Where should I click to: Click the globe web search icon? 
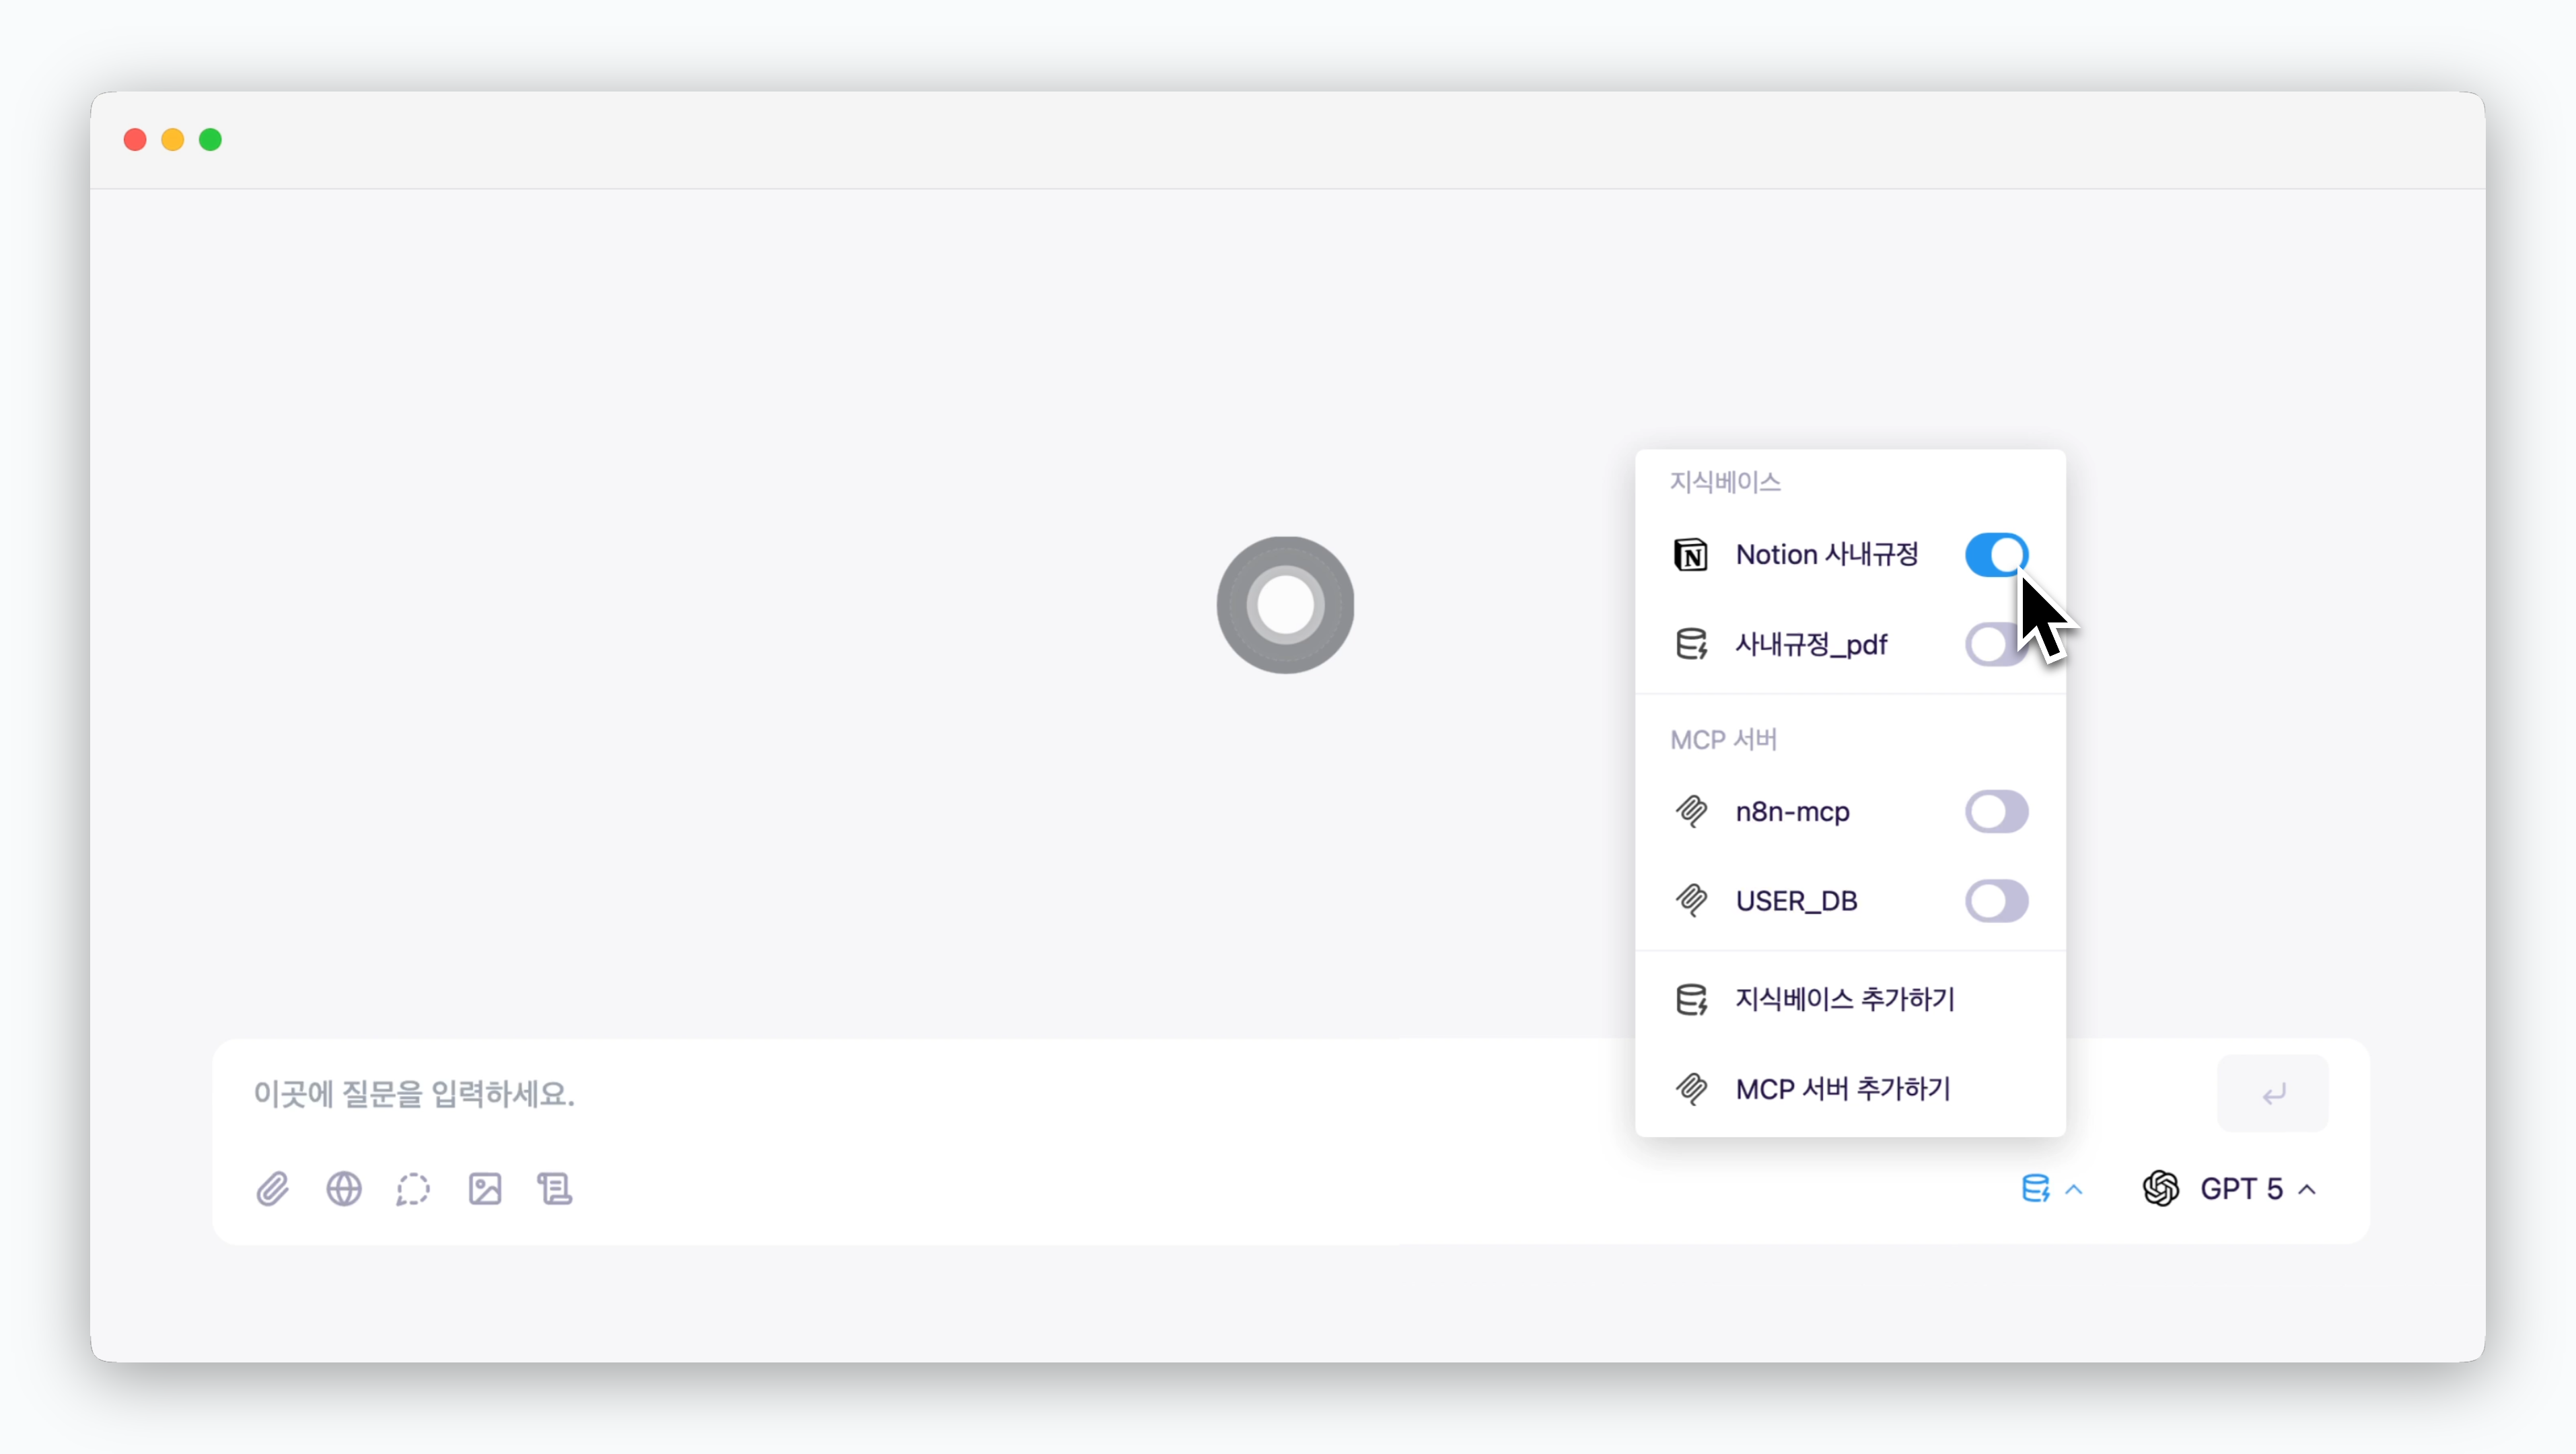point(344,1189)
